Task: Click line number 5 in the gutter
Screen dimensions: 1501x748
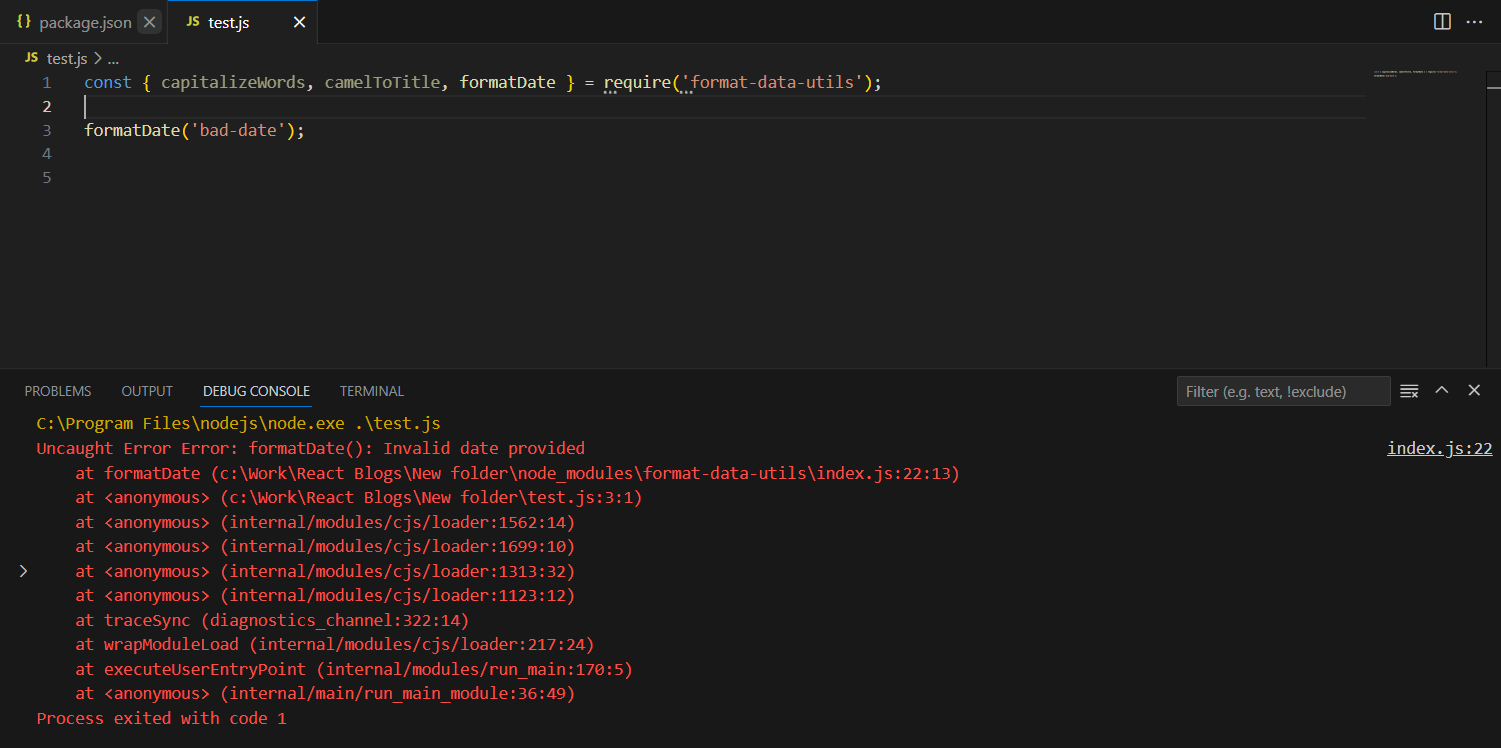Action: [x=47, y=179]
